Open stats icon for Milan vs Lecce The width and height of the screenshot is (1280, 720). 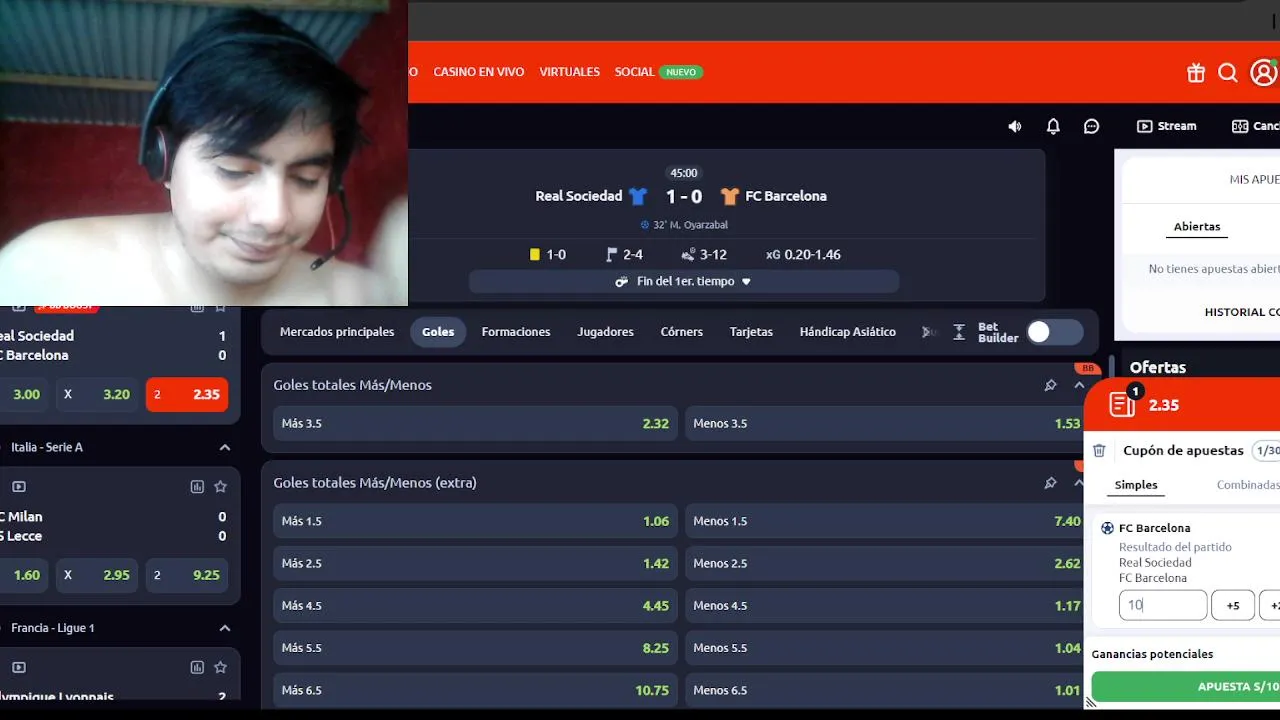pyautogui.click(x=197, y=487)
